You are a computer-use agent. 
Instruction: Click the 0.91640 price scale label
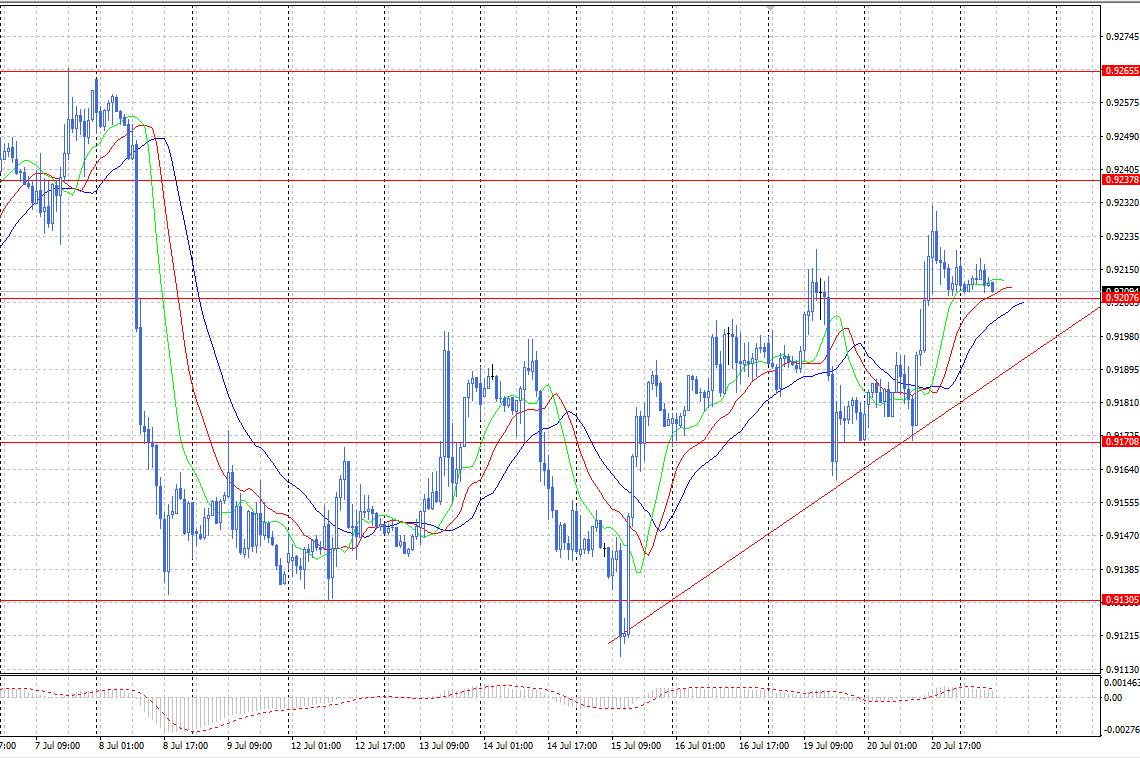1122,469
